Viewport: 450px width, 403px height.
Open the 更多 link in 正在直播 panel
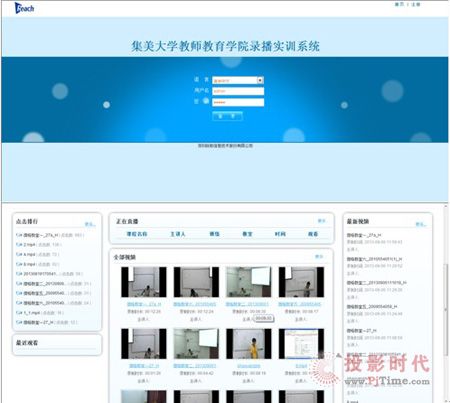322,221
